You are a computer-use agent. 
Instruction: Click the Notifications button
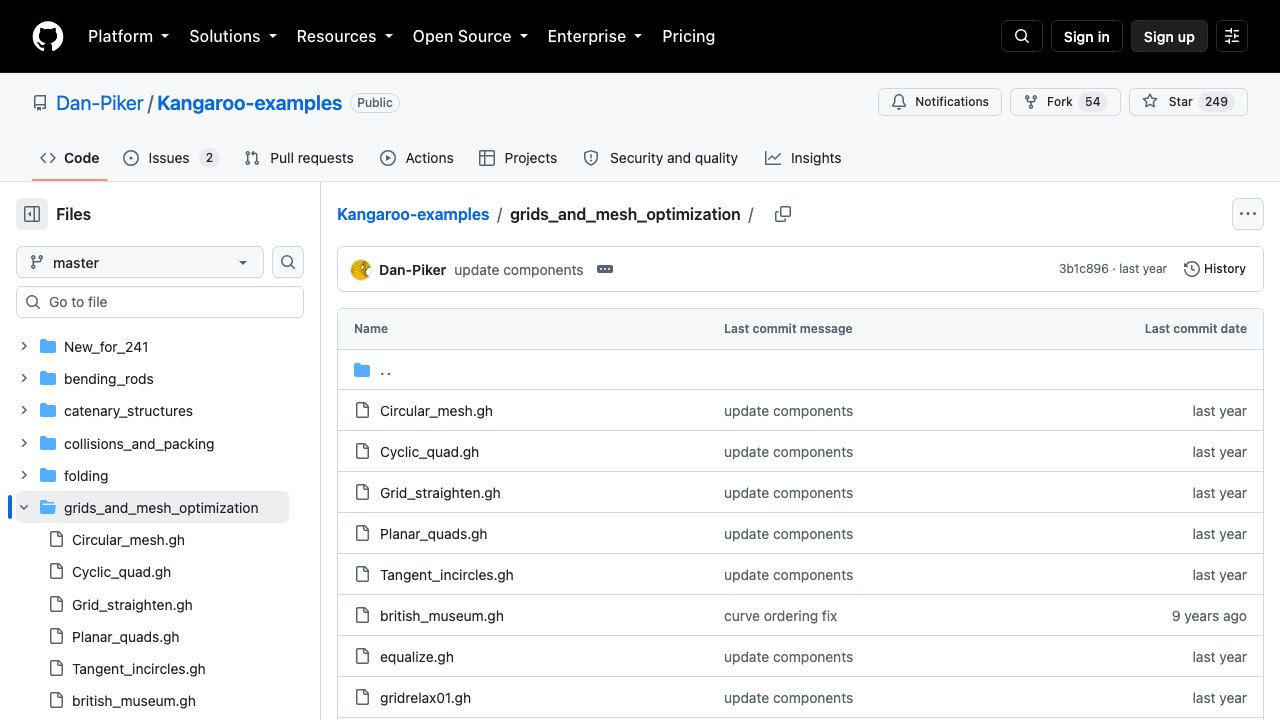click(940, 102)
